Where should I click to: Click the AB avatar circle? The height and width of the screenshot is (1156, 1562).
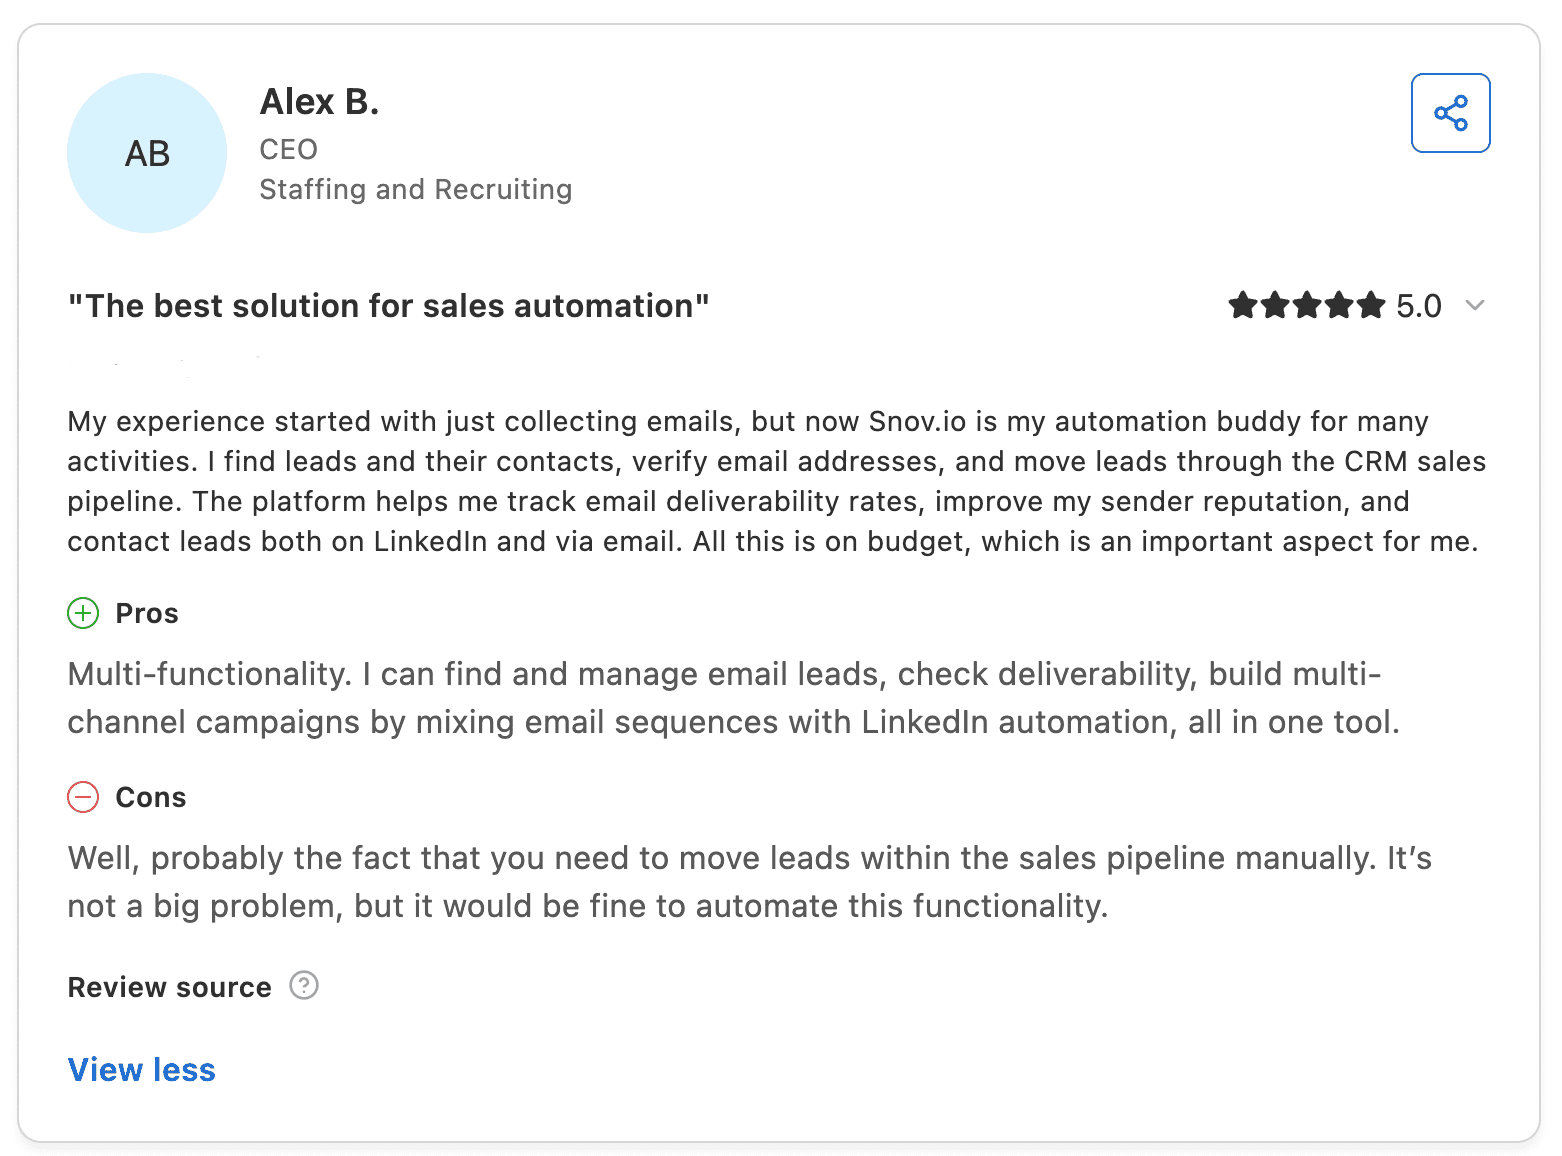coord(147,153)
